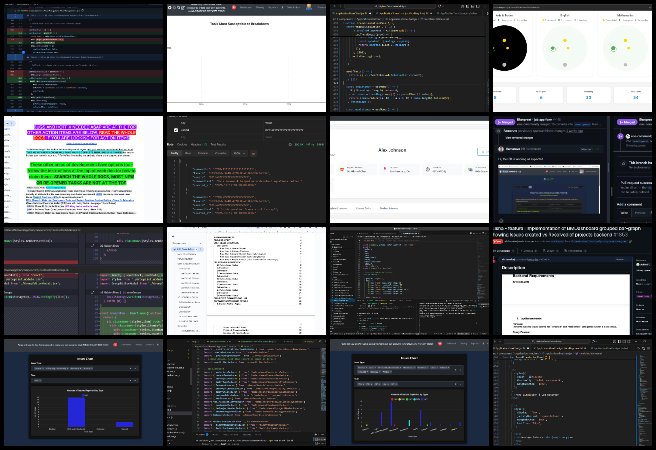Open the chart type dropdown above blue bar chart

pos(82,367)
